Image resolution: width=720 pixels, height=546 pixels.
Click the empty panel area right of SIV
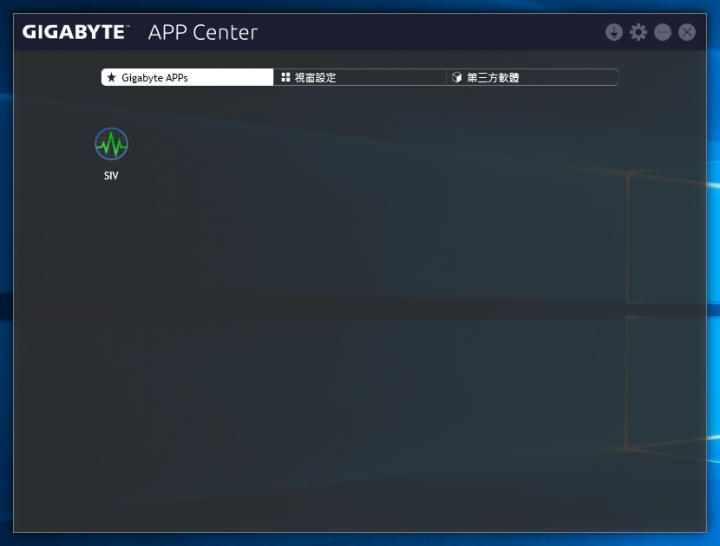click(367, 147)
